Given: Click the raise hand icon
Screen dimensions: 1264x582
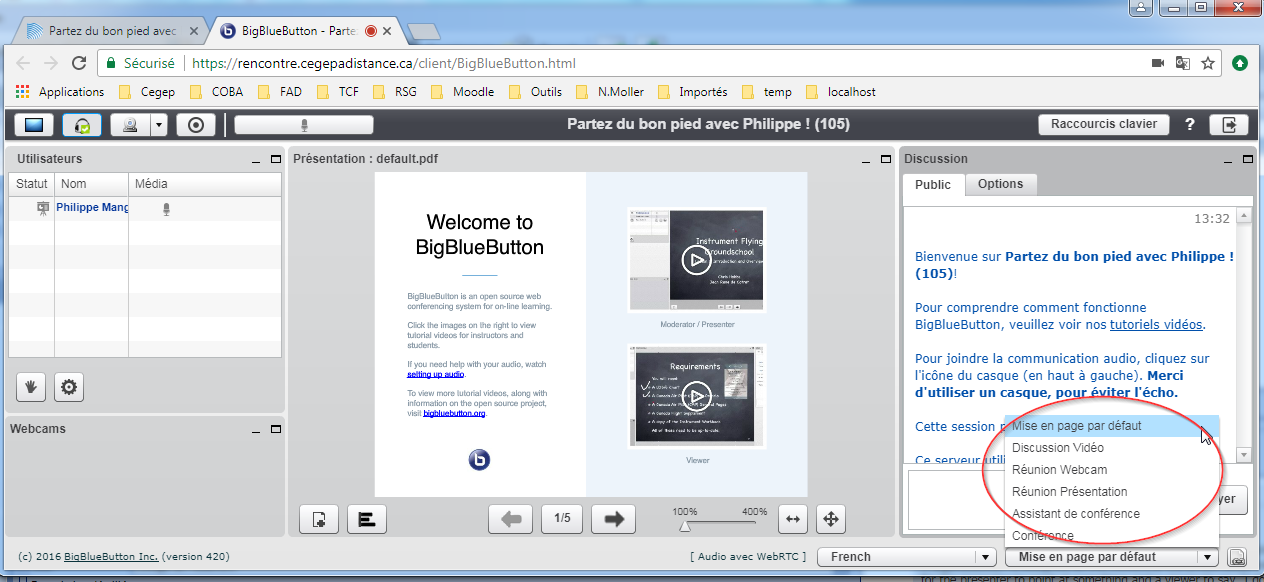Looking at the screenshot, I should click(x=30, y=387).
